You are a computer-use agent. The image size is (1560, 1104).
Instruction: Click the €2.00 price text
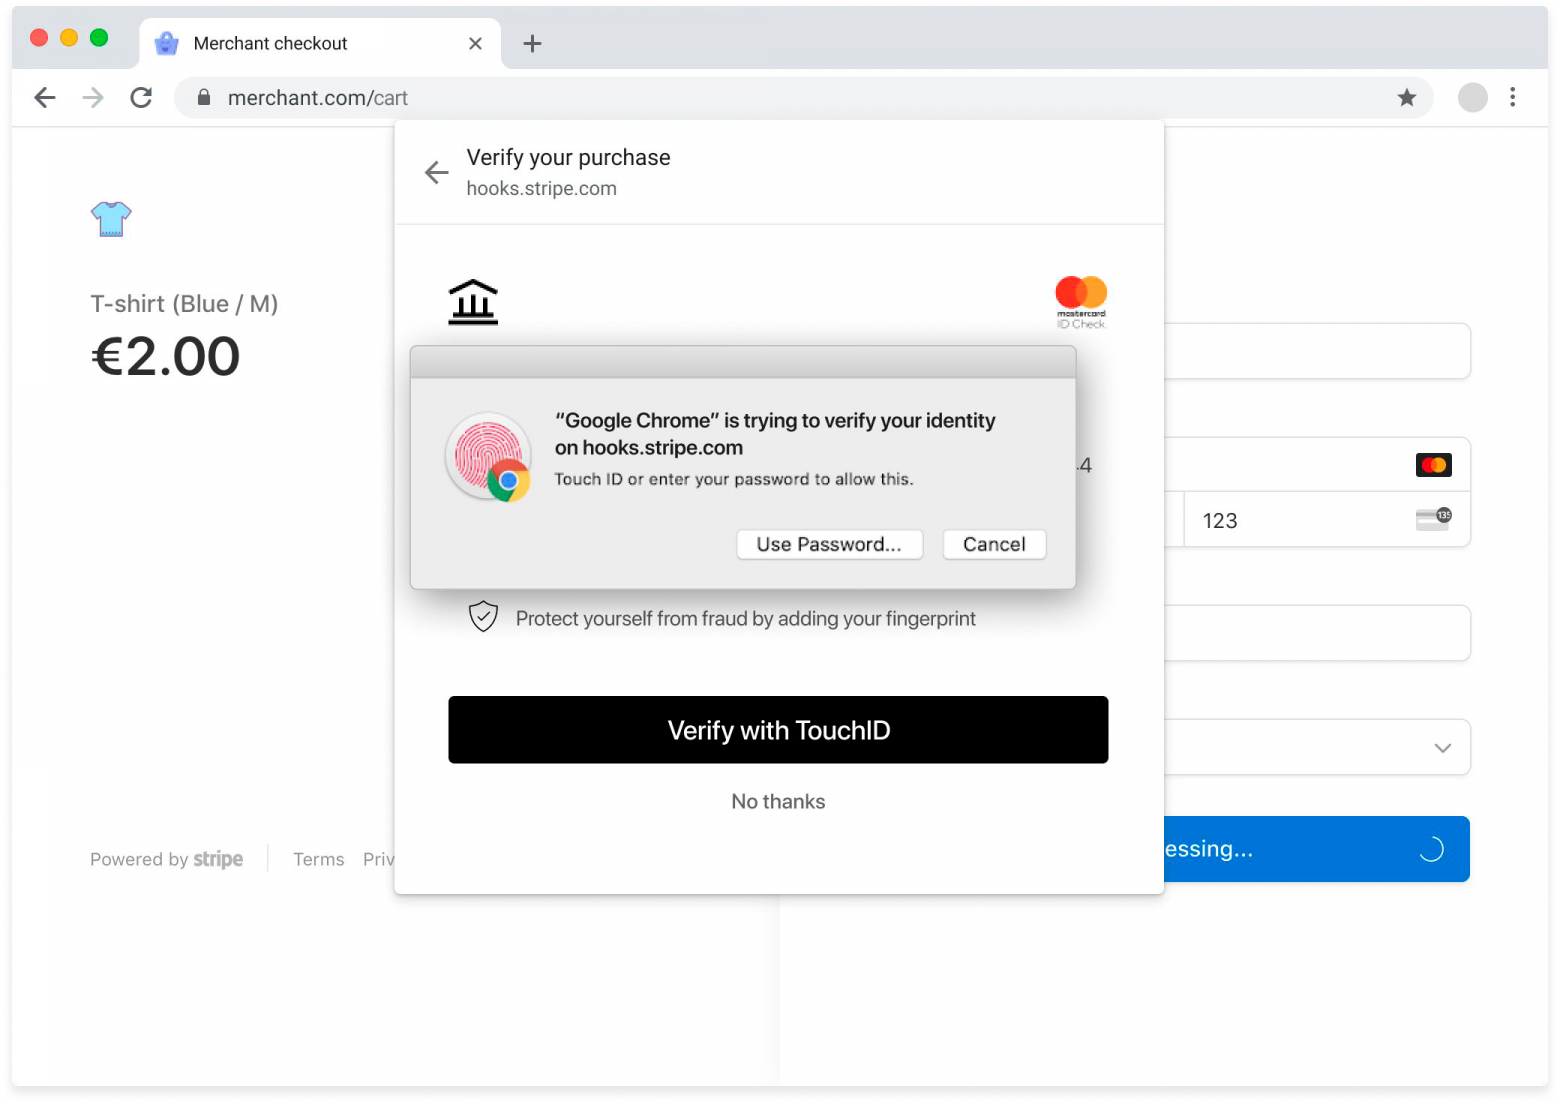click(166, 356)
